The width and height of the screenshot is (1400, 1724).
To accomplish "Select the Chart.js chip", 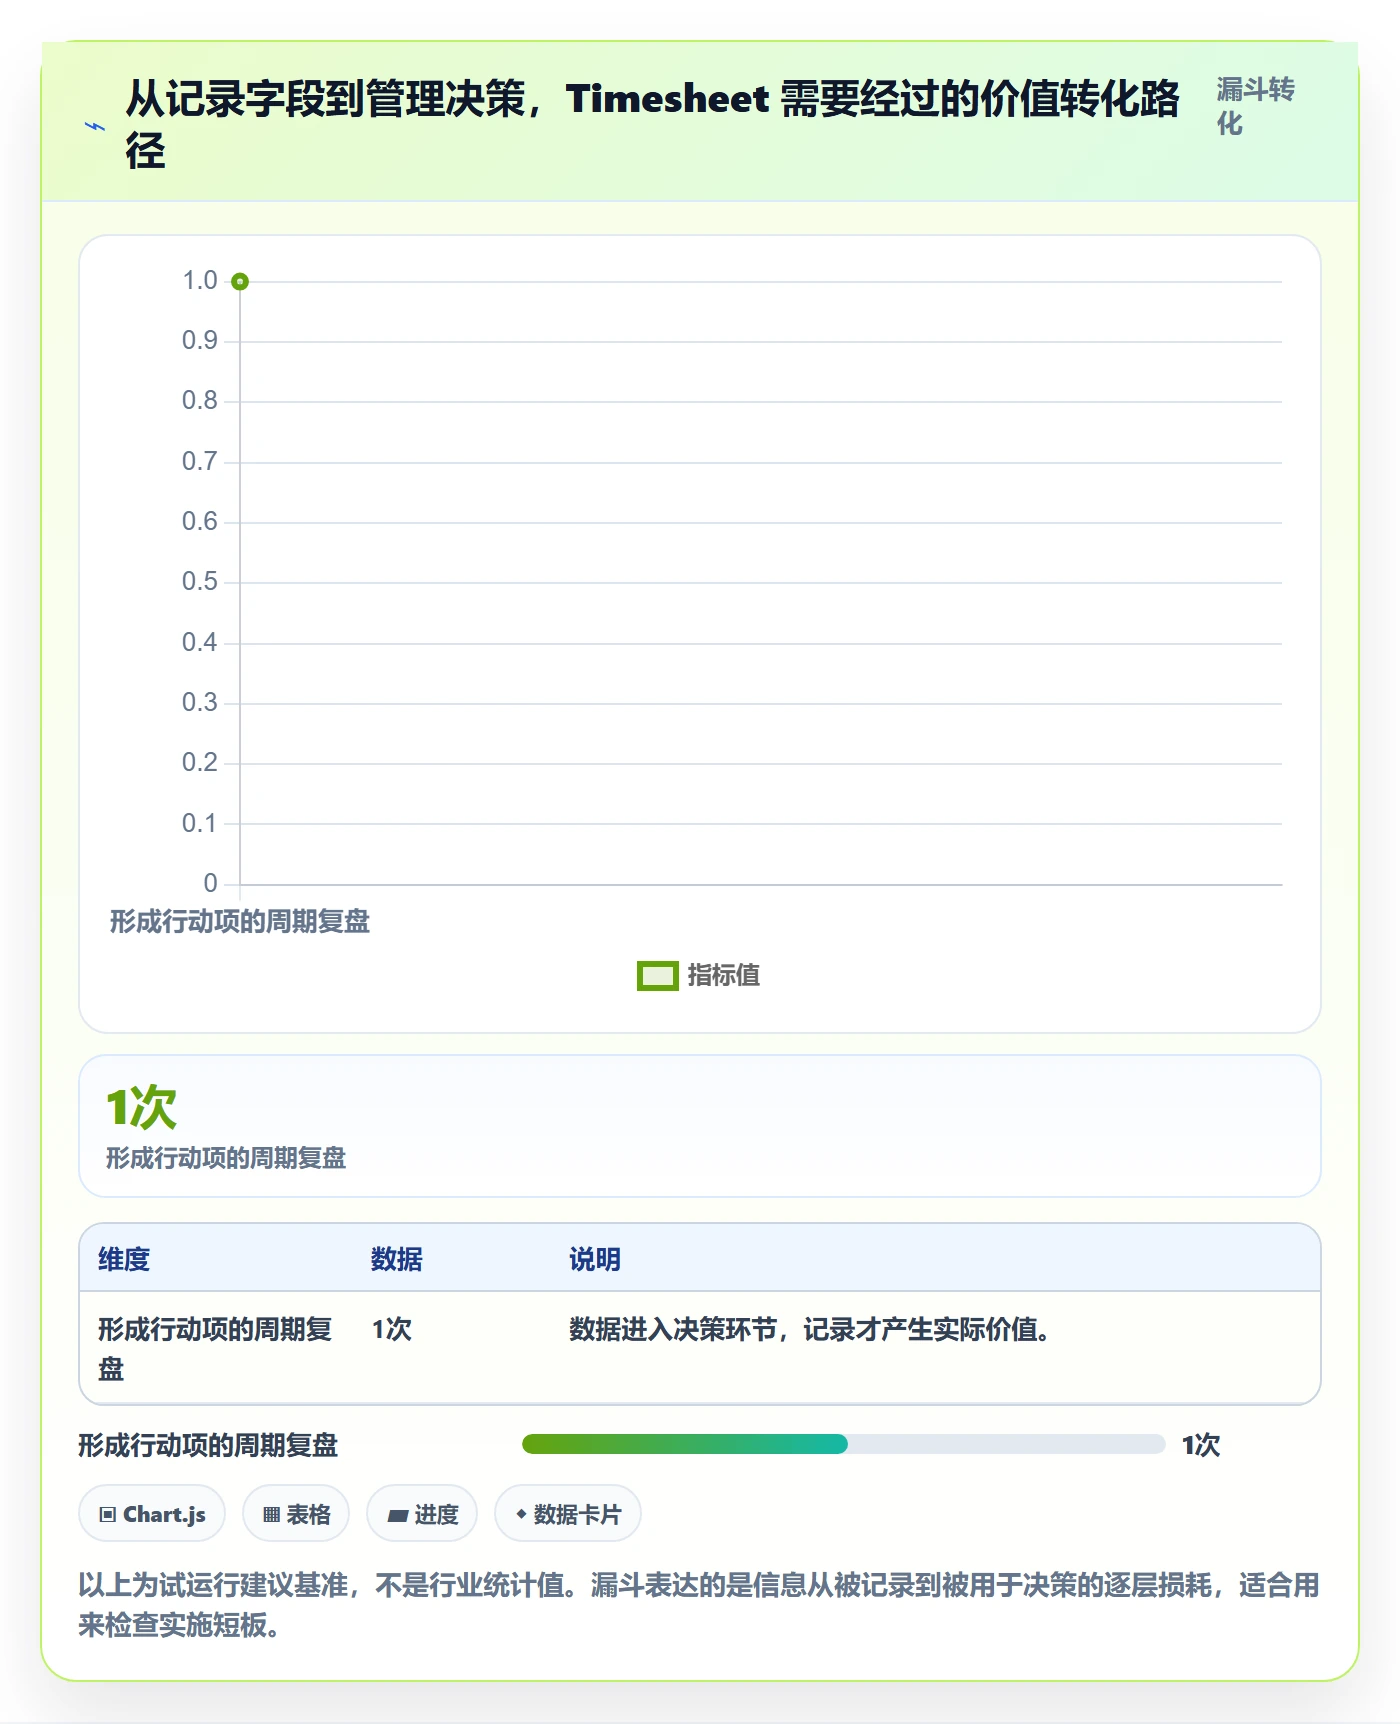I will coord(152,1514).
